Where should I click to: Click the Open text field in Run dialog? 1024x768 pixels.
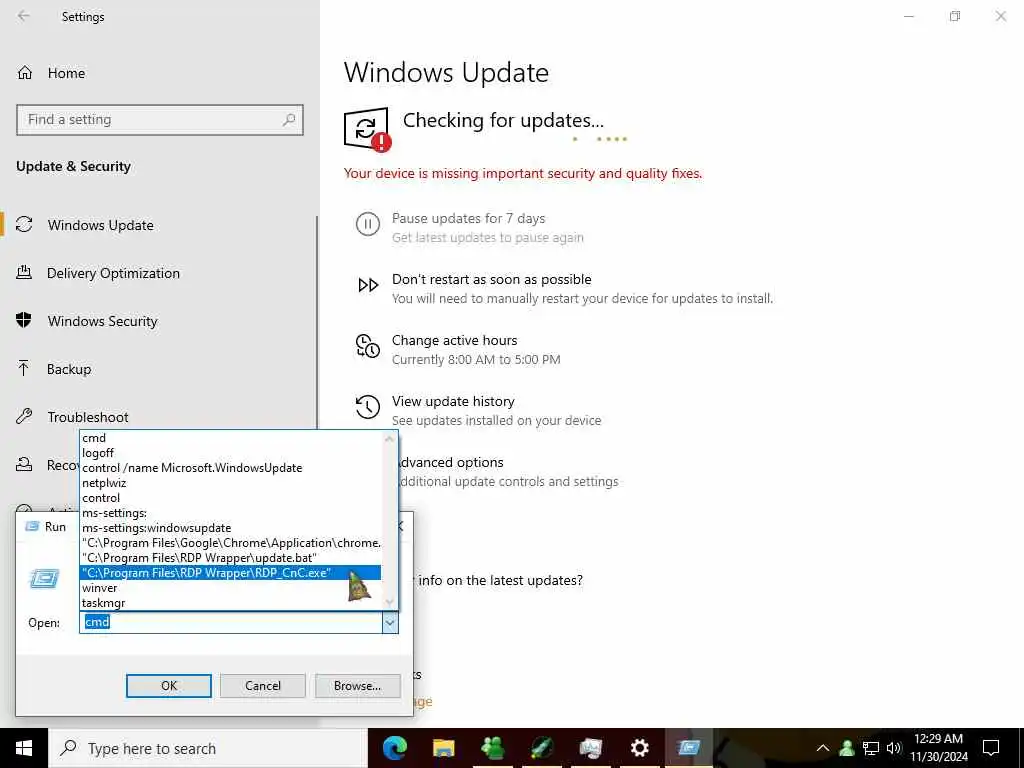pyautogui.click(x=231, y=622)
